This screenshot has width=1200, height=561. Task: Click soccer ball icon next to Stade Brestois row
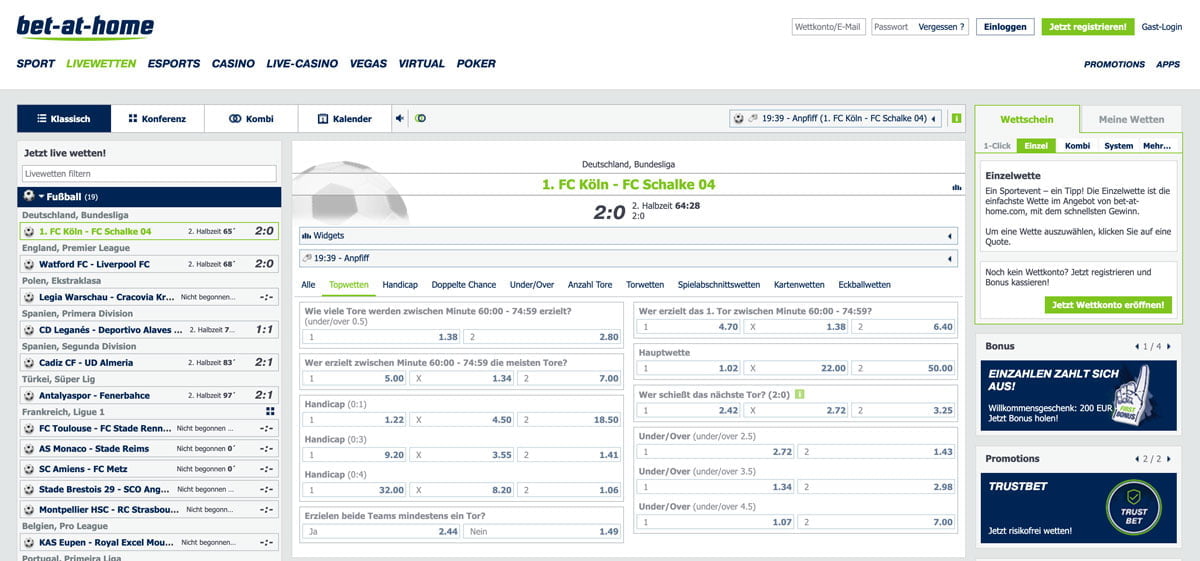coord(29,490)
